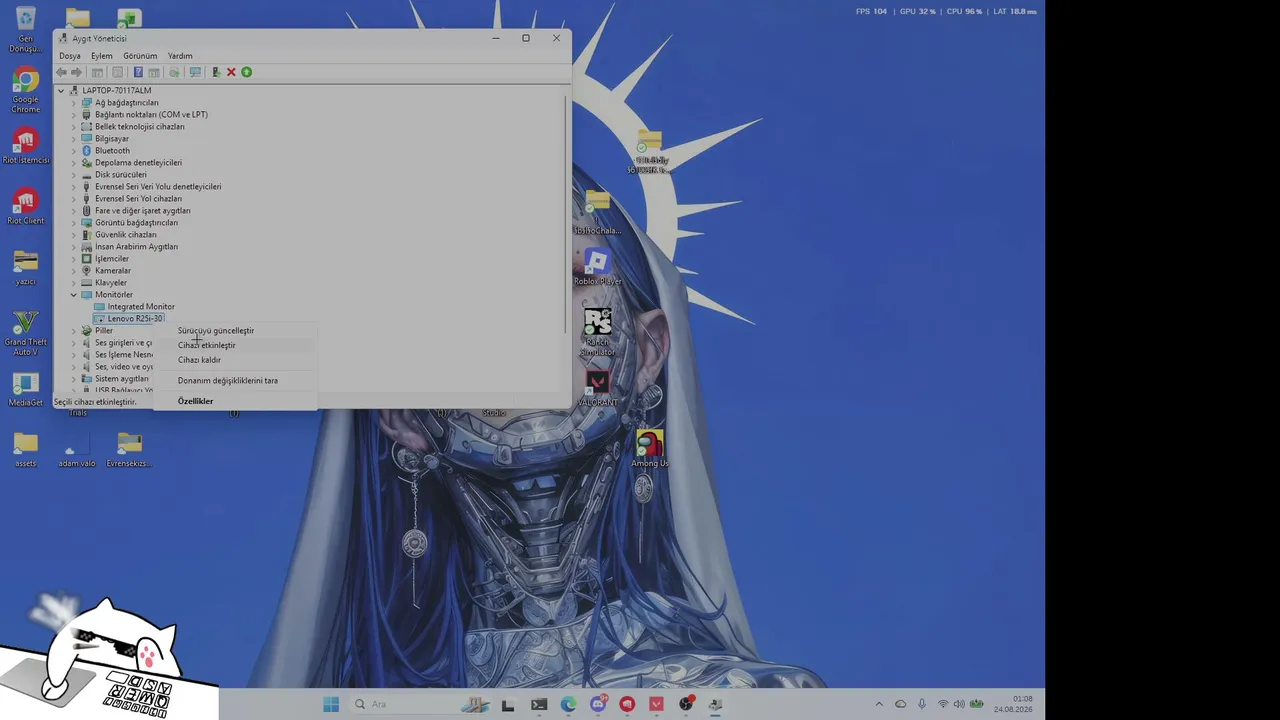Select the Roblox Player desktop icon
1280x720 pixels.
597,268
